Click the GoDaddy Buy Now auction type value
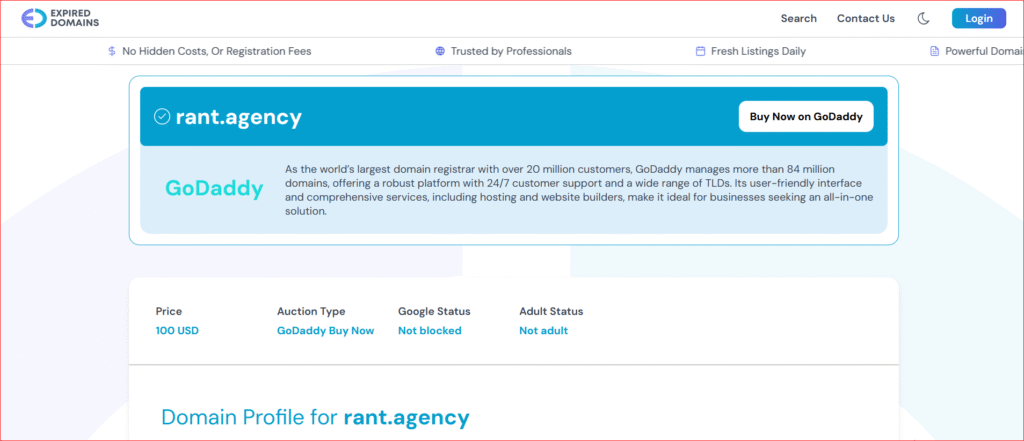The width and height of the screenshot is (1024, 441). (x=325, y=331)
